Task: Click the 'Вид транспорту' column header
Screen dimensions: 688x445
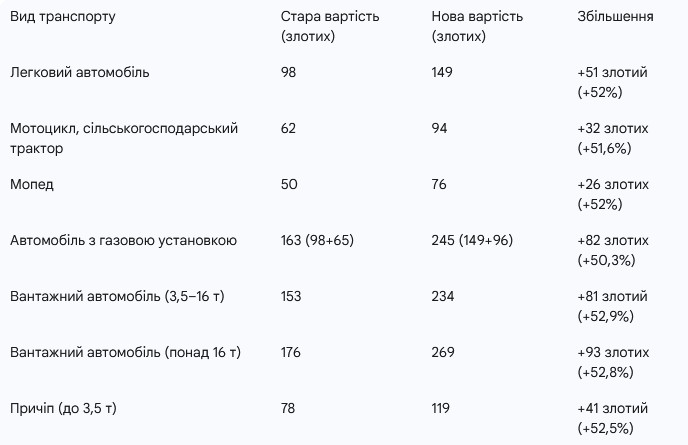Action: [63, 17]
